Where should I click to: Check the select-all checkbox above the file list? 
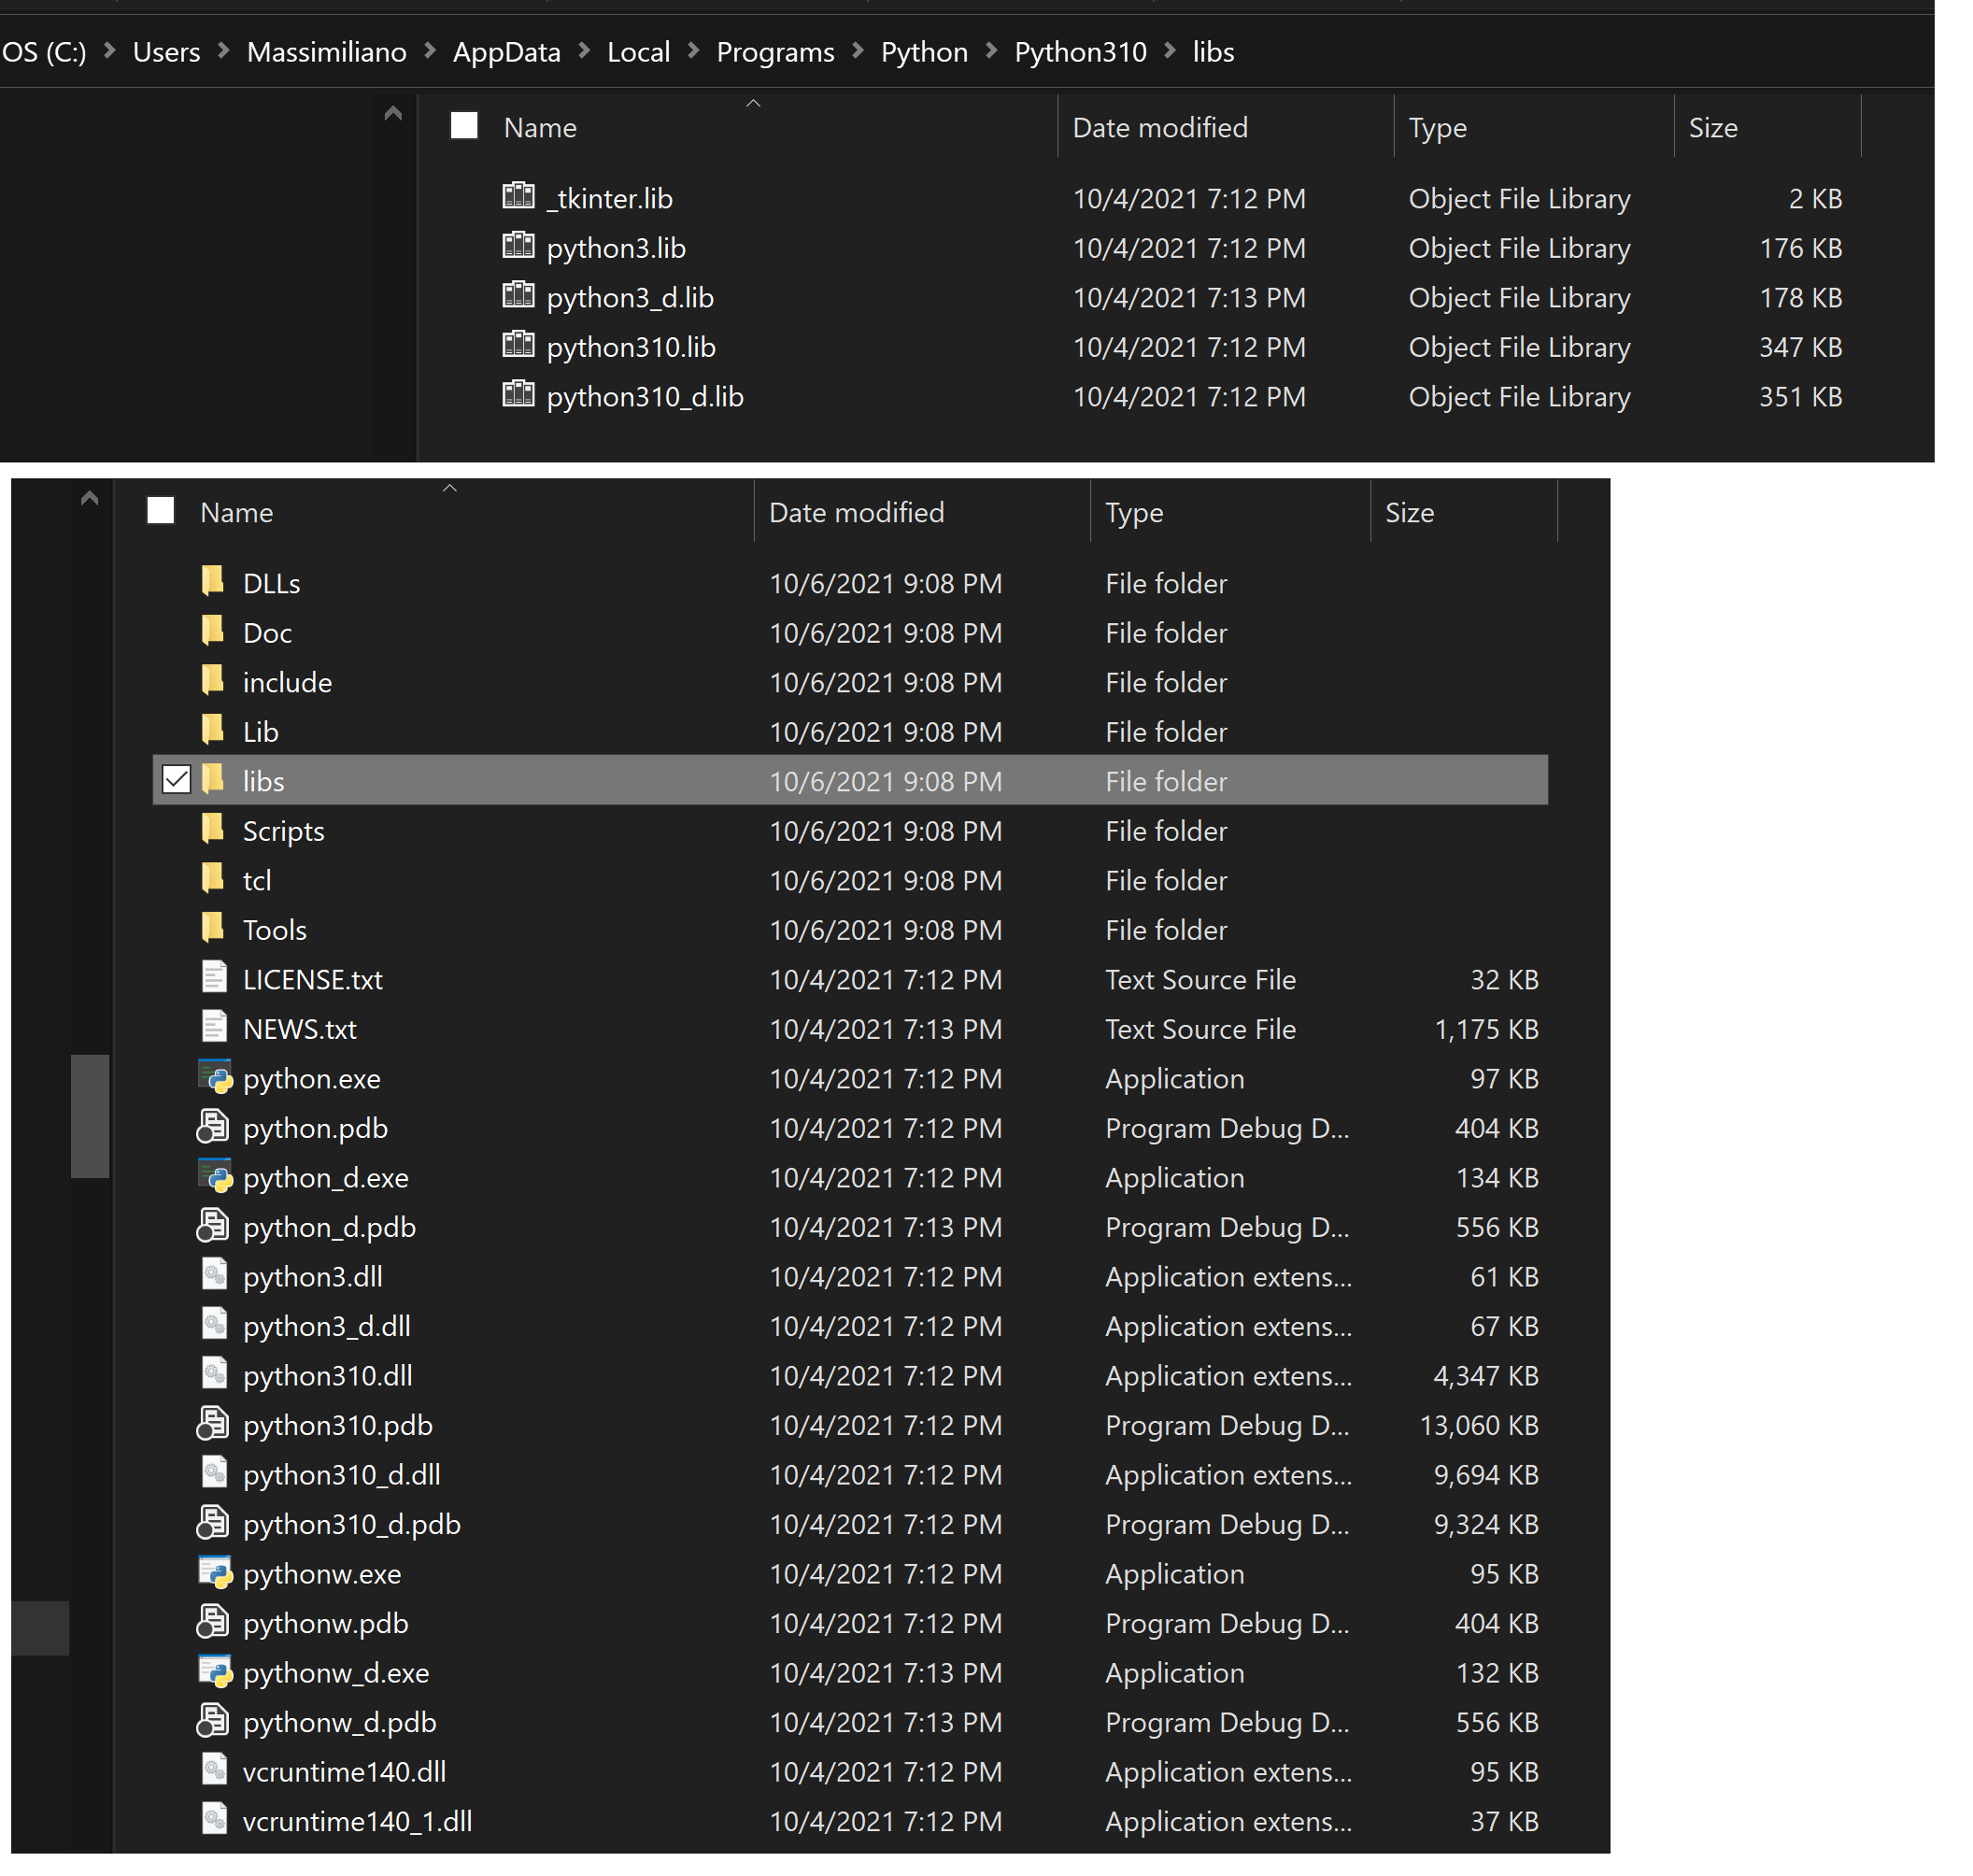point(160,511)
